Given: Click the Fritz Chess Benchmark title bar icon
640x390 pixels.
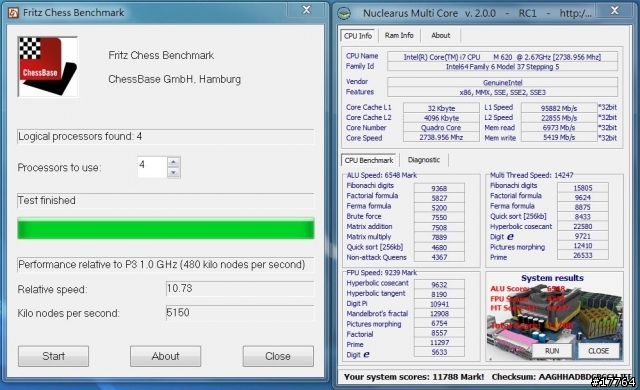Looking at the screenshot, I should [13, 13].
